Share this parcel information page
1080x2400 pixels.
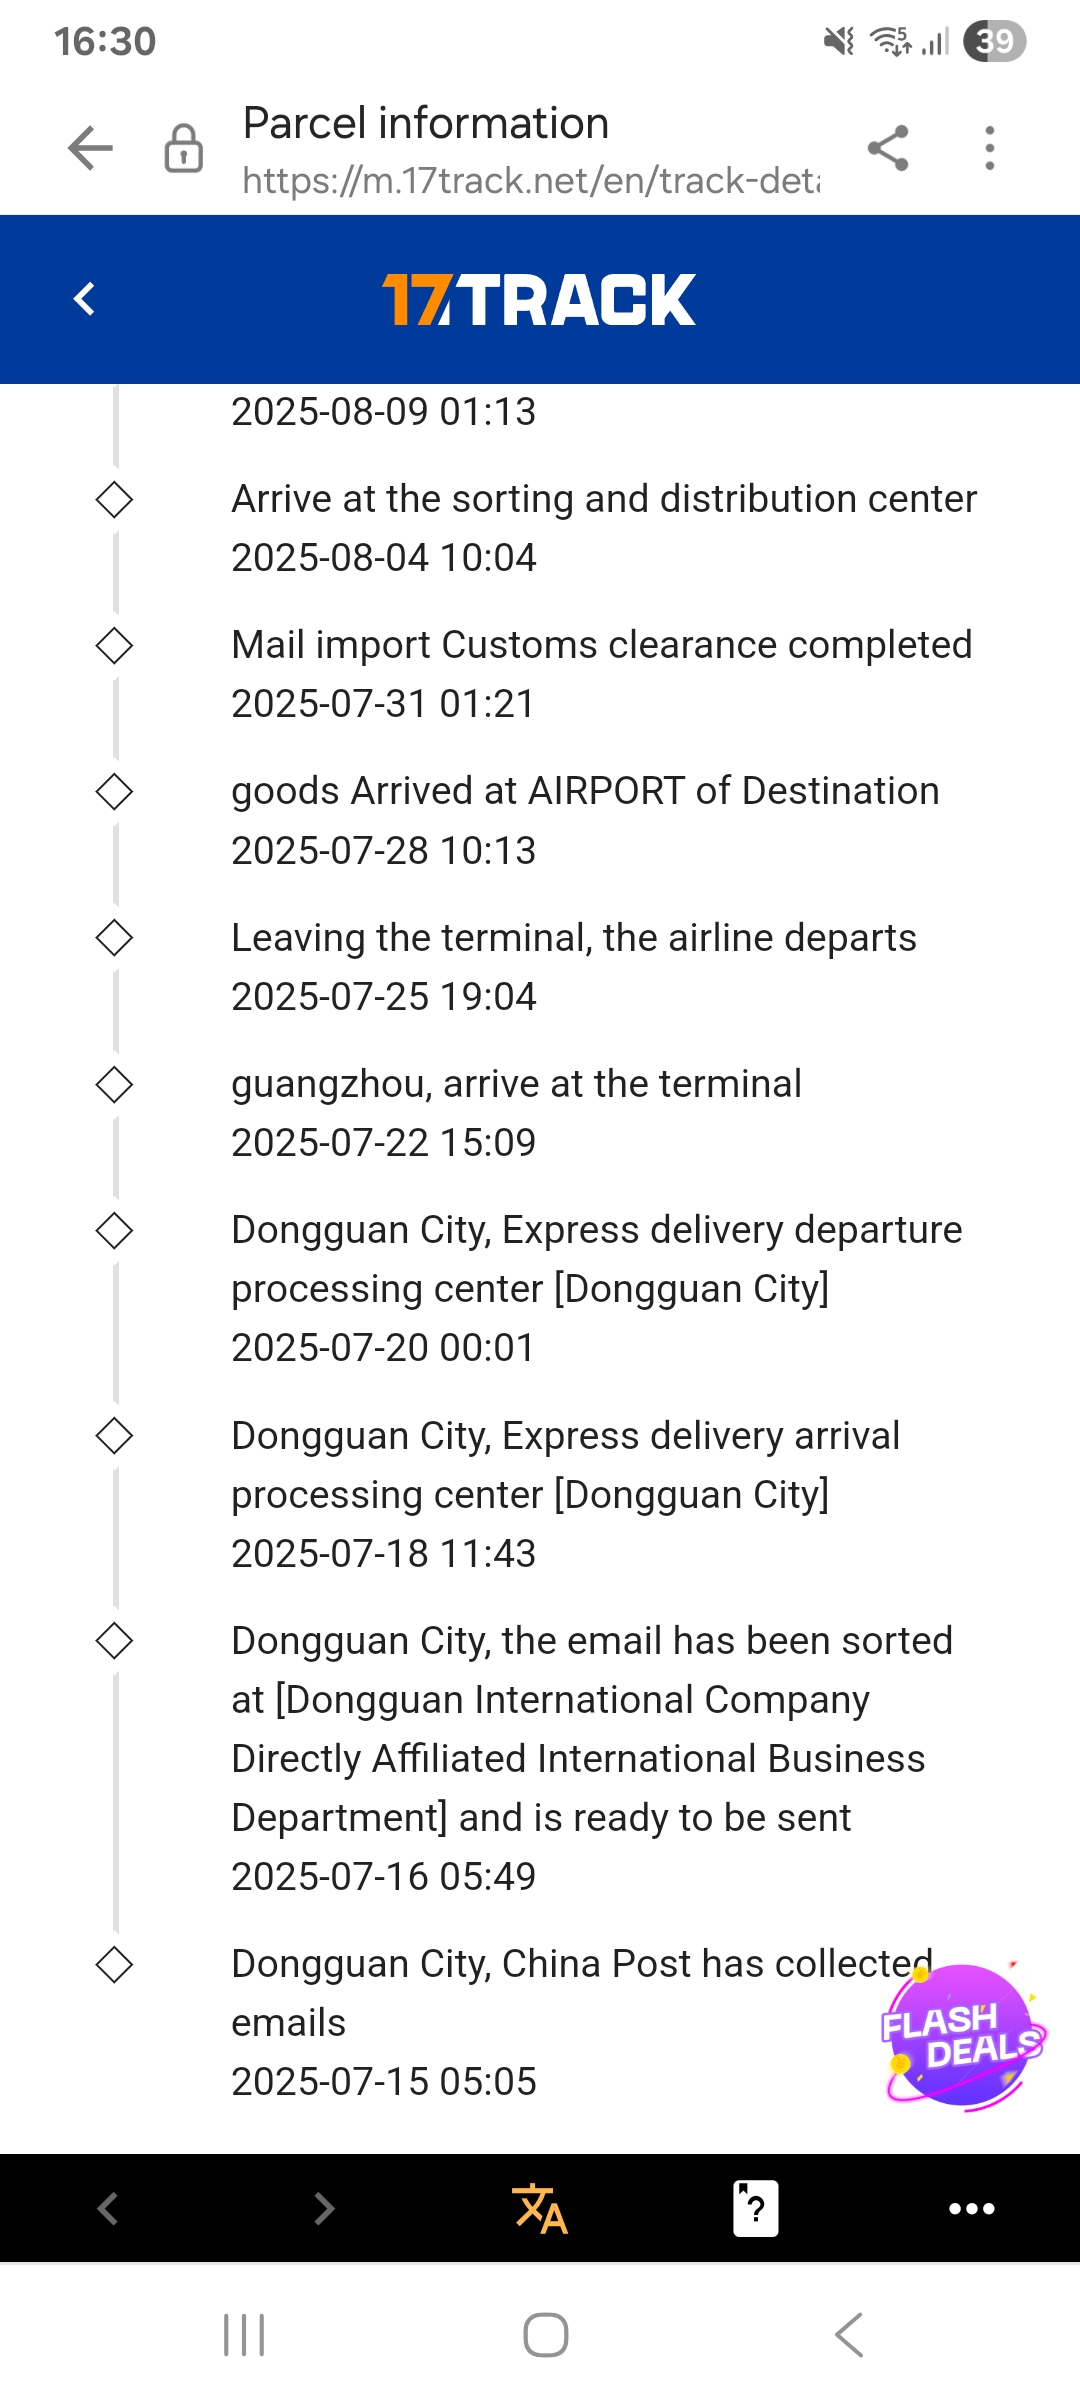[888, 149]
